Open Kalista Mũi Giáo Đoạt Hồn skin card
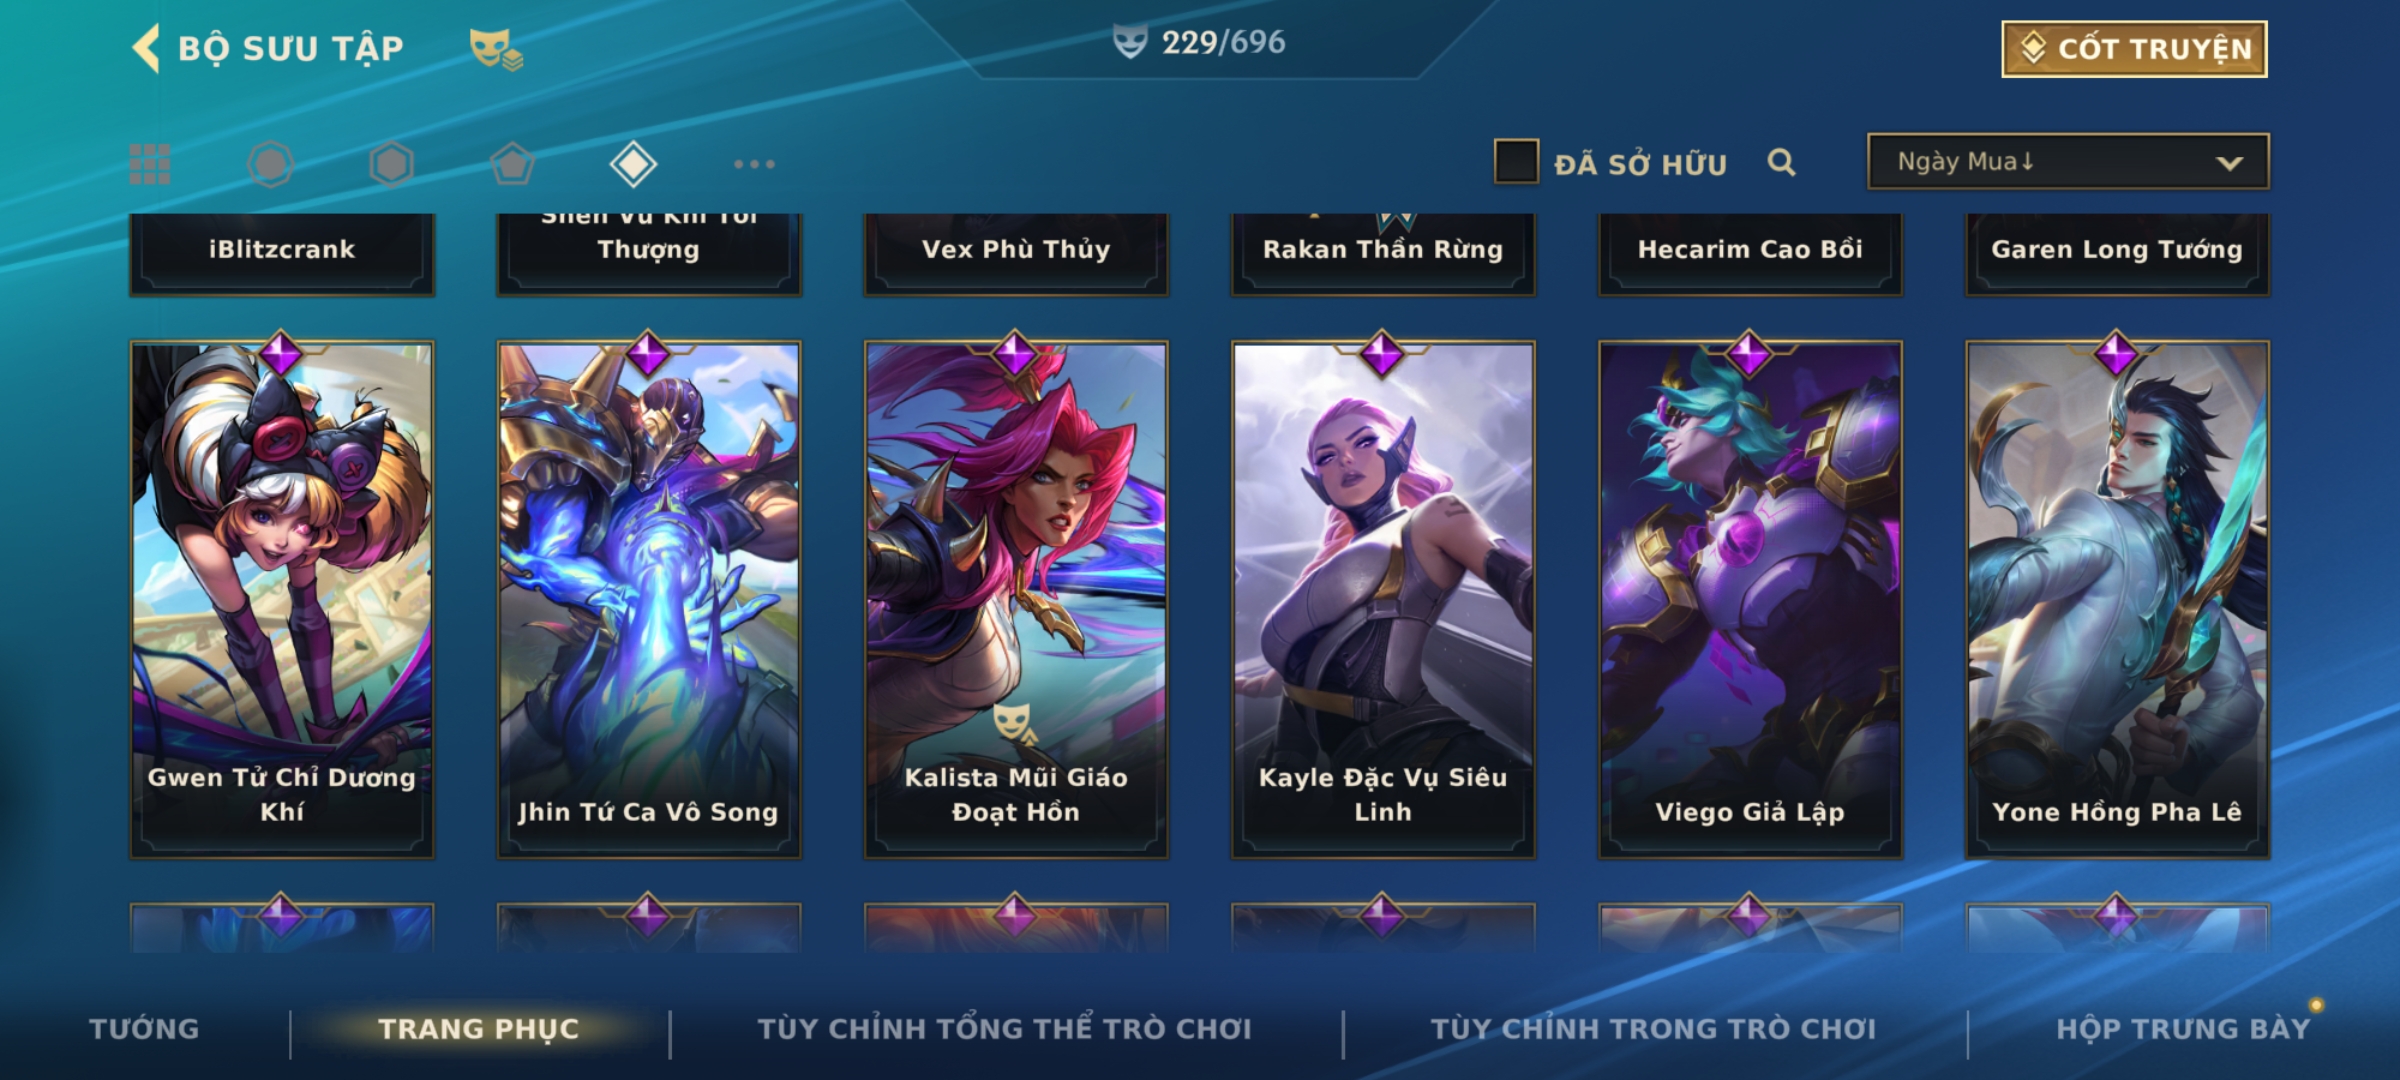 pyautogui.click(x=1016, y=600)
